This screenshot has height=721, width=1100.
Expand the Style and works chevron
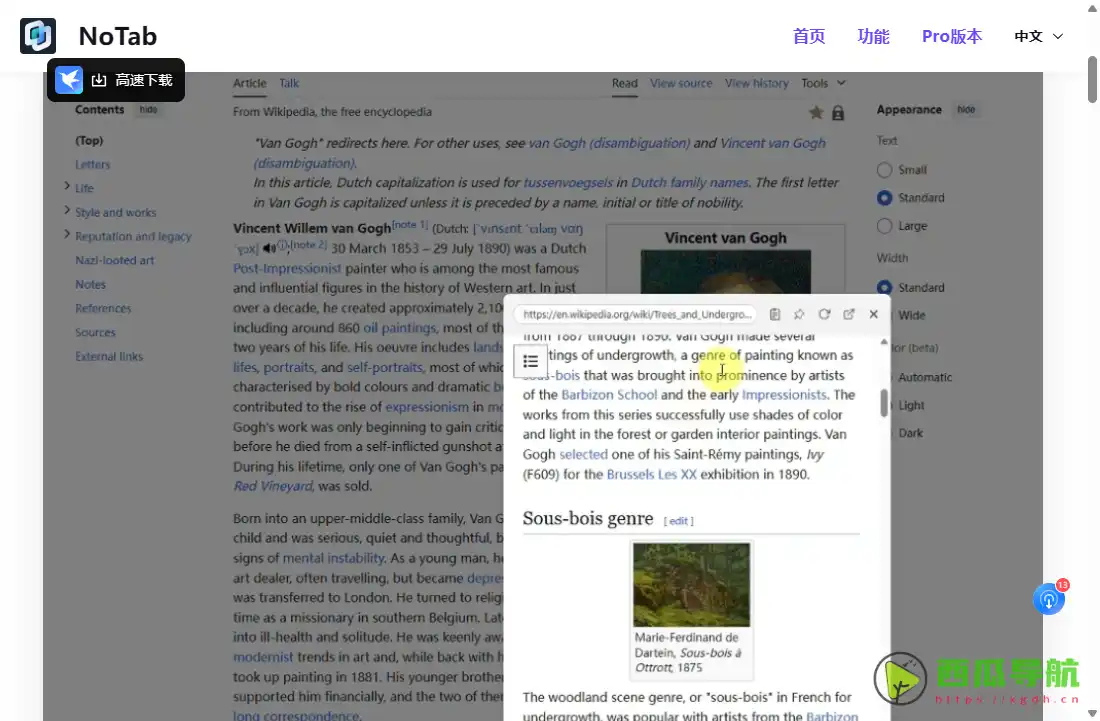click(x=67, y=210)
